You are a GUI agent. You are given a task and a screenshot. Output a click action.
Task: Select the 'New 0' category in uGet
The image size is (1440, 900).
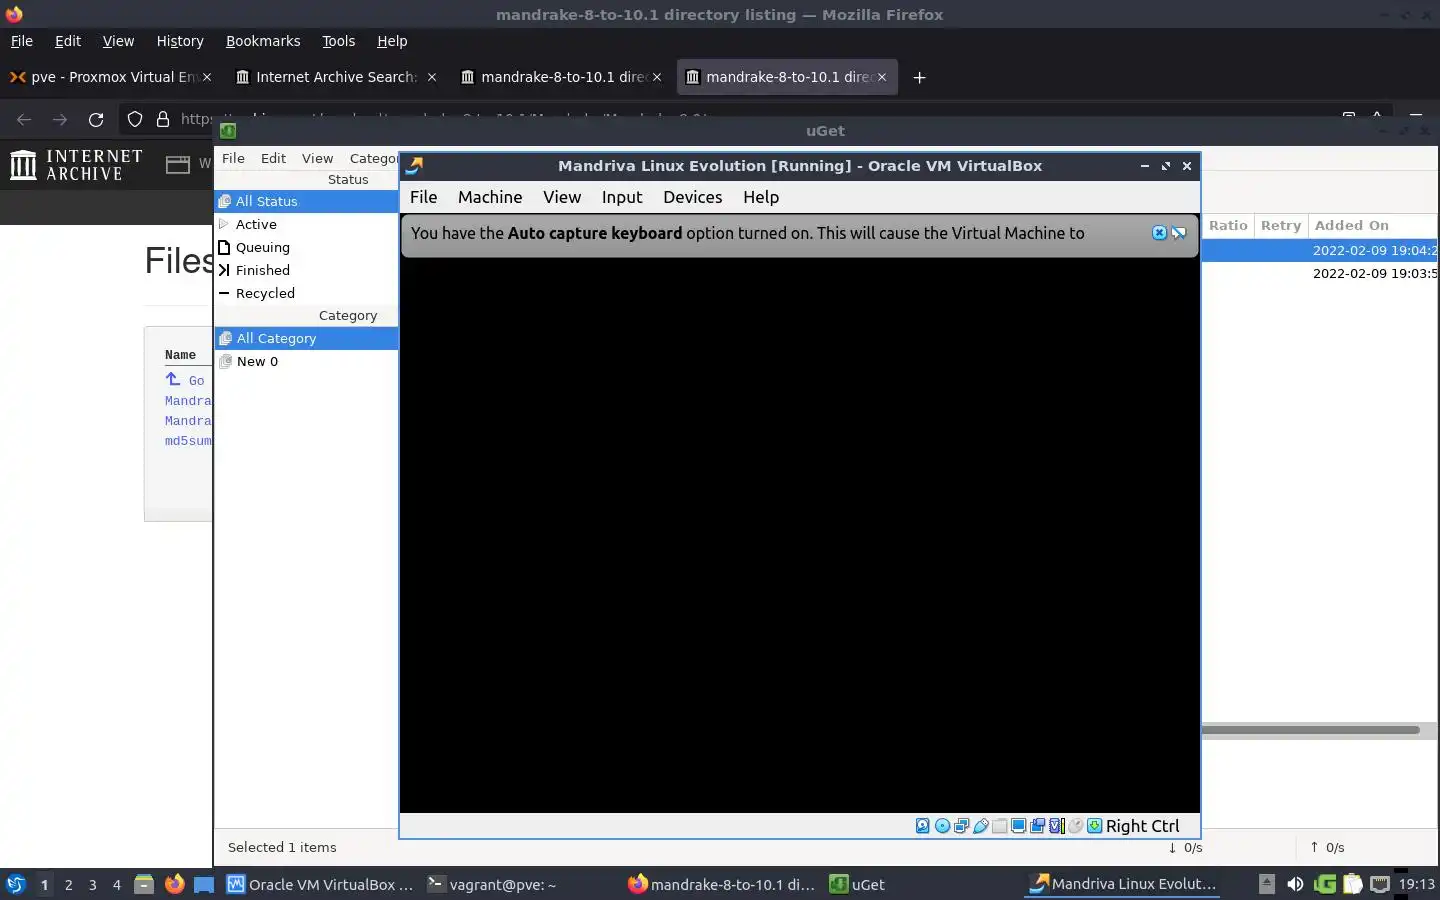(306, 361)
